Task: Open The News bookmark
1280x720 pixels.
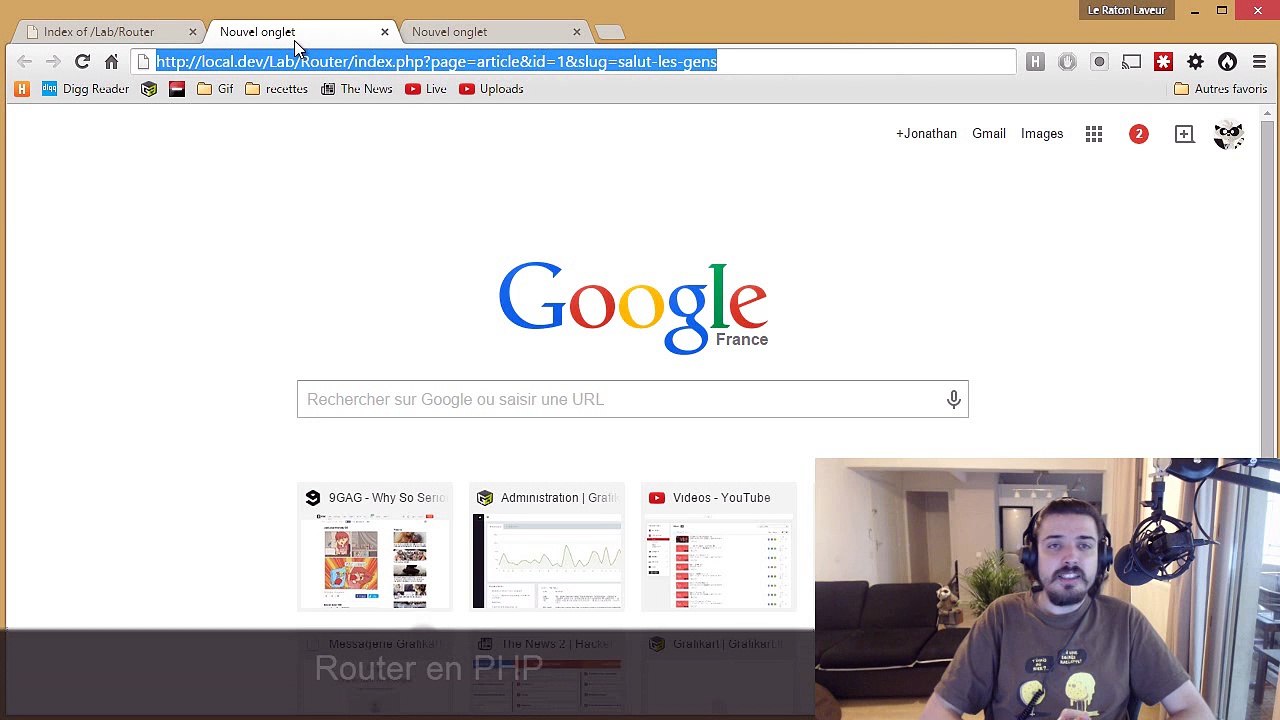Action: [356, 89]
